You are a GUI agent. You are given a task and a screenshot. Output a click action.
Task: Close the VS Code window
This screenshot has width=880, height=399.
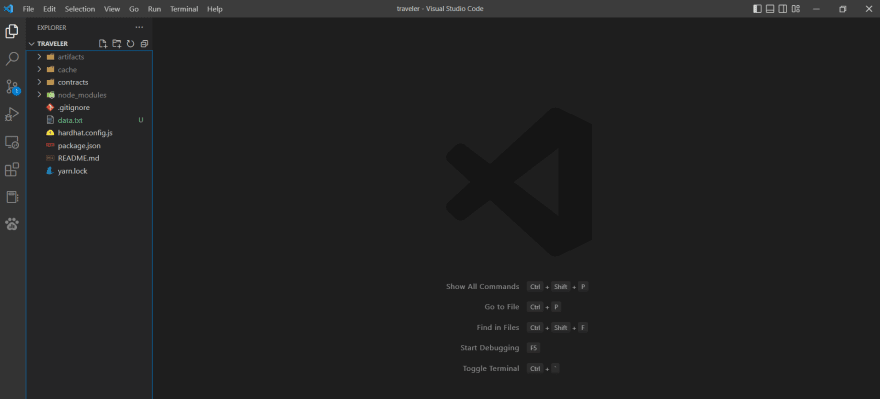coord(868,8)
